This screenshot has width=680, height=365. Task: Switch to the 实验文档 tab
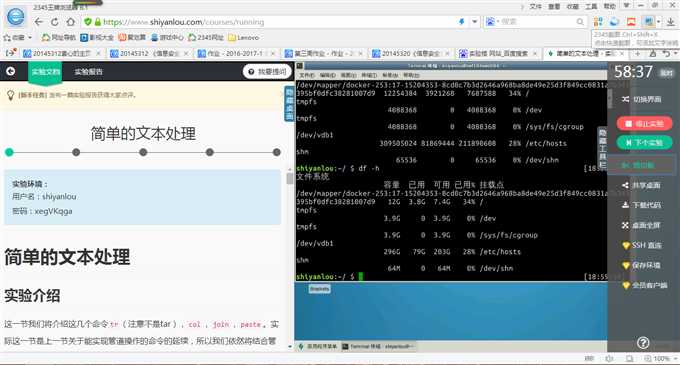point(46,72)
